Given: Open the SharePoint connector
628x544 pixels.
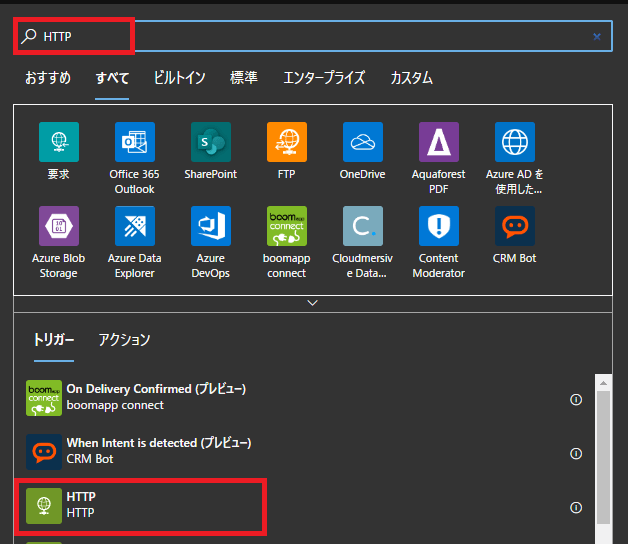Looking at the screenshot, I should tap(211, 142).
